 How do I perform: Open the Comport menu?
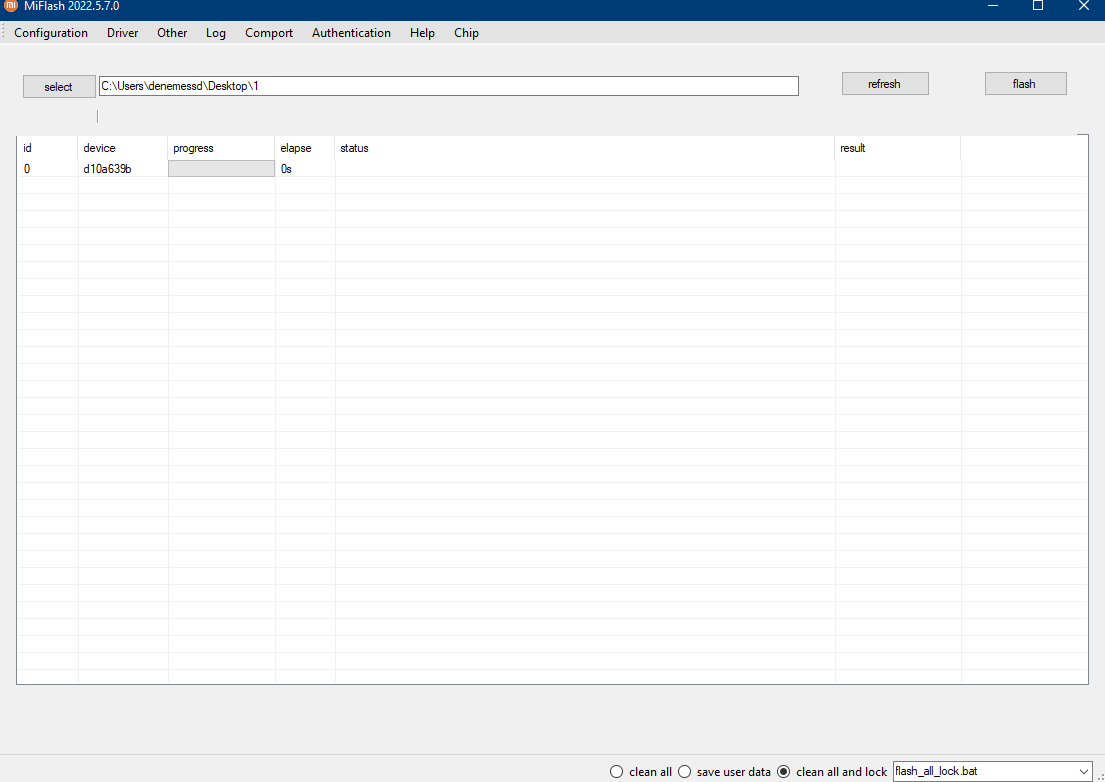pos(268,33)
